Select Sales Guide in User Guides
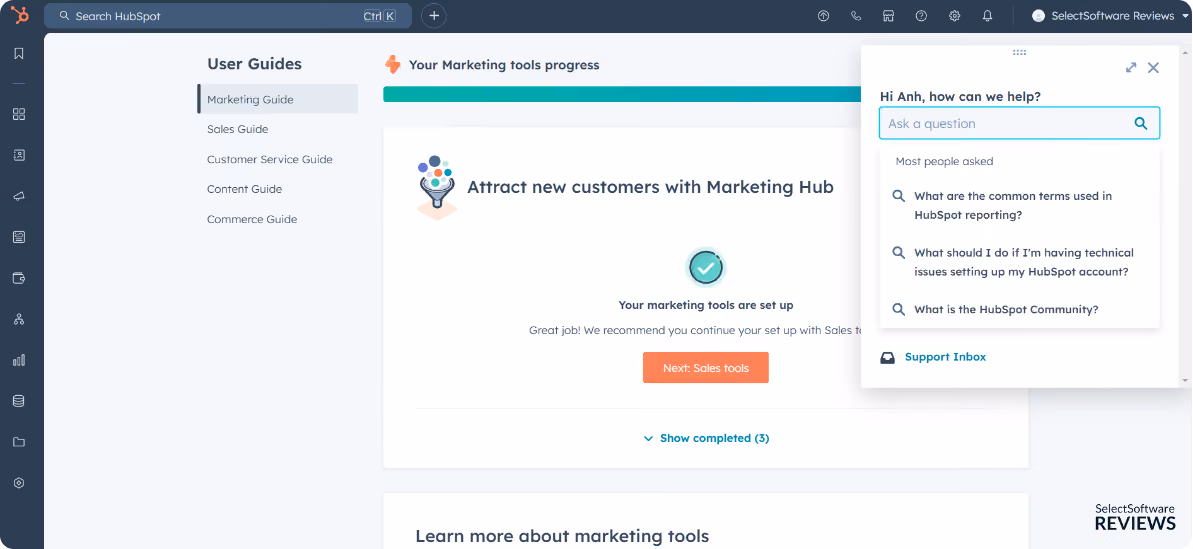Viewport: 1193px width, 549px height. [x=237, y=129]
